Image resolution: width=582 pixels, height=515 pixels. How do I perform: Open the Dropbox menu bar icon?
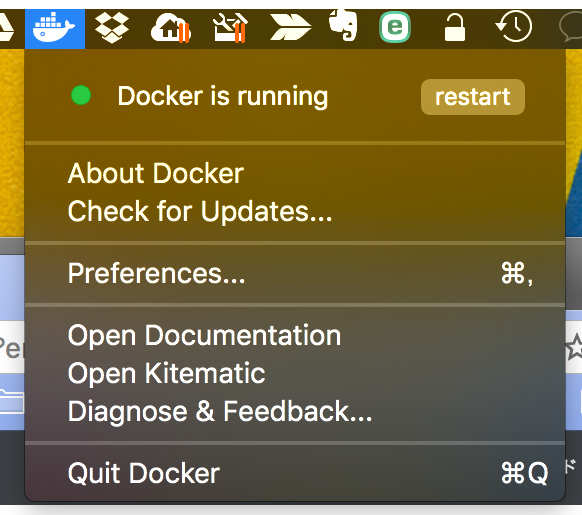pyautogui.click(x=112, y=27)
